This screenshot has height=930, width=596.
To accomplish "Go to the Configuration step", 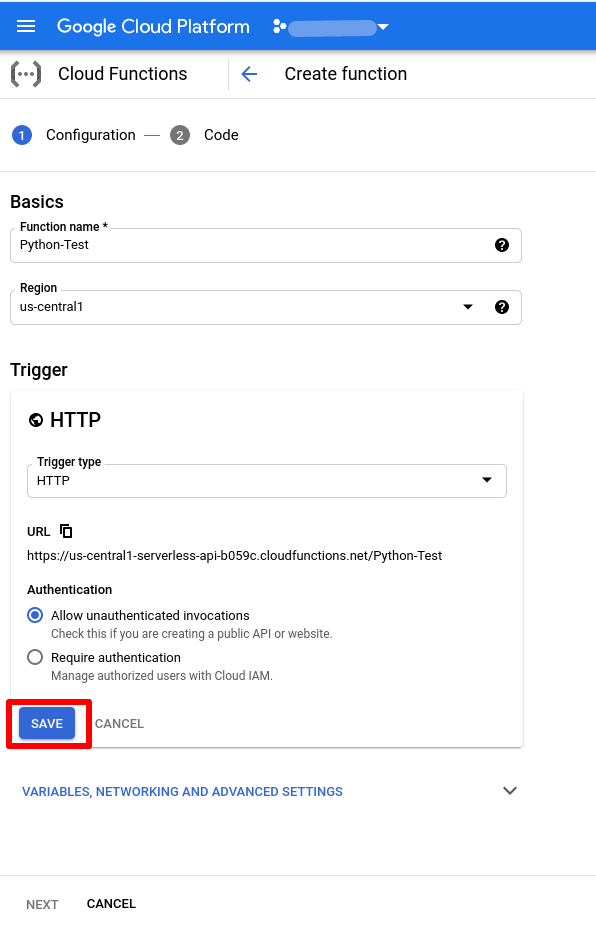I will (x=74, y=135).
